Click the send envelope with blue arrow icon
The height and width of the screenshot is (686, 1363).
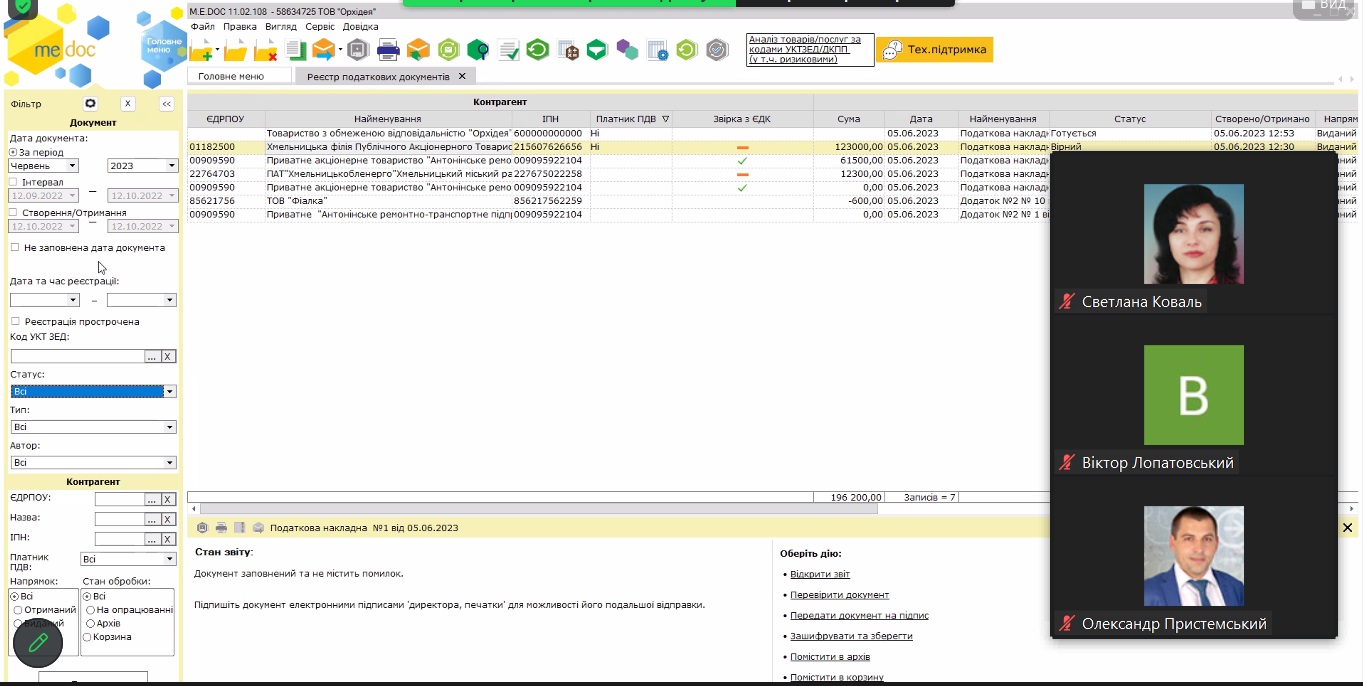tap(323, 49)
